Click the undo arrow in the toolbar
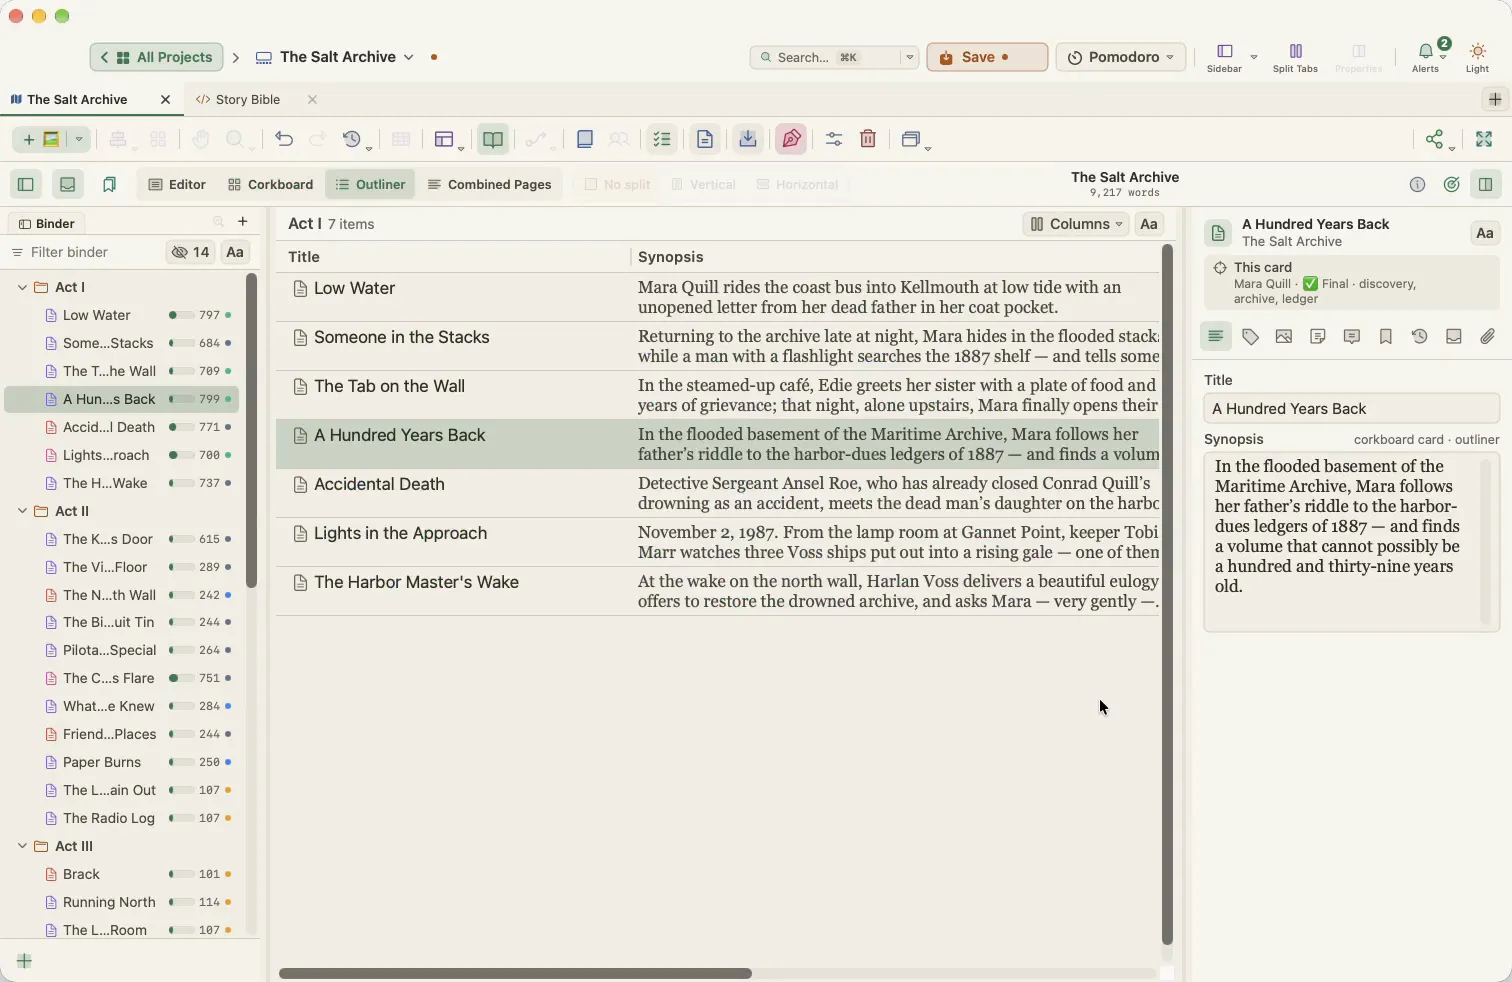Screen dimensions: 1512x982 [x=284, y=140]
